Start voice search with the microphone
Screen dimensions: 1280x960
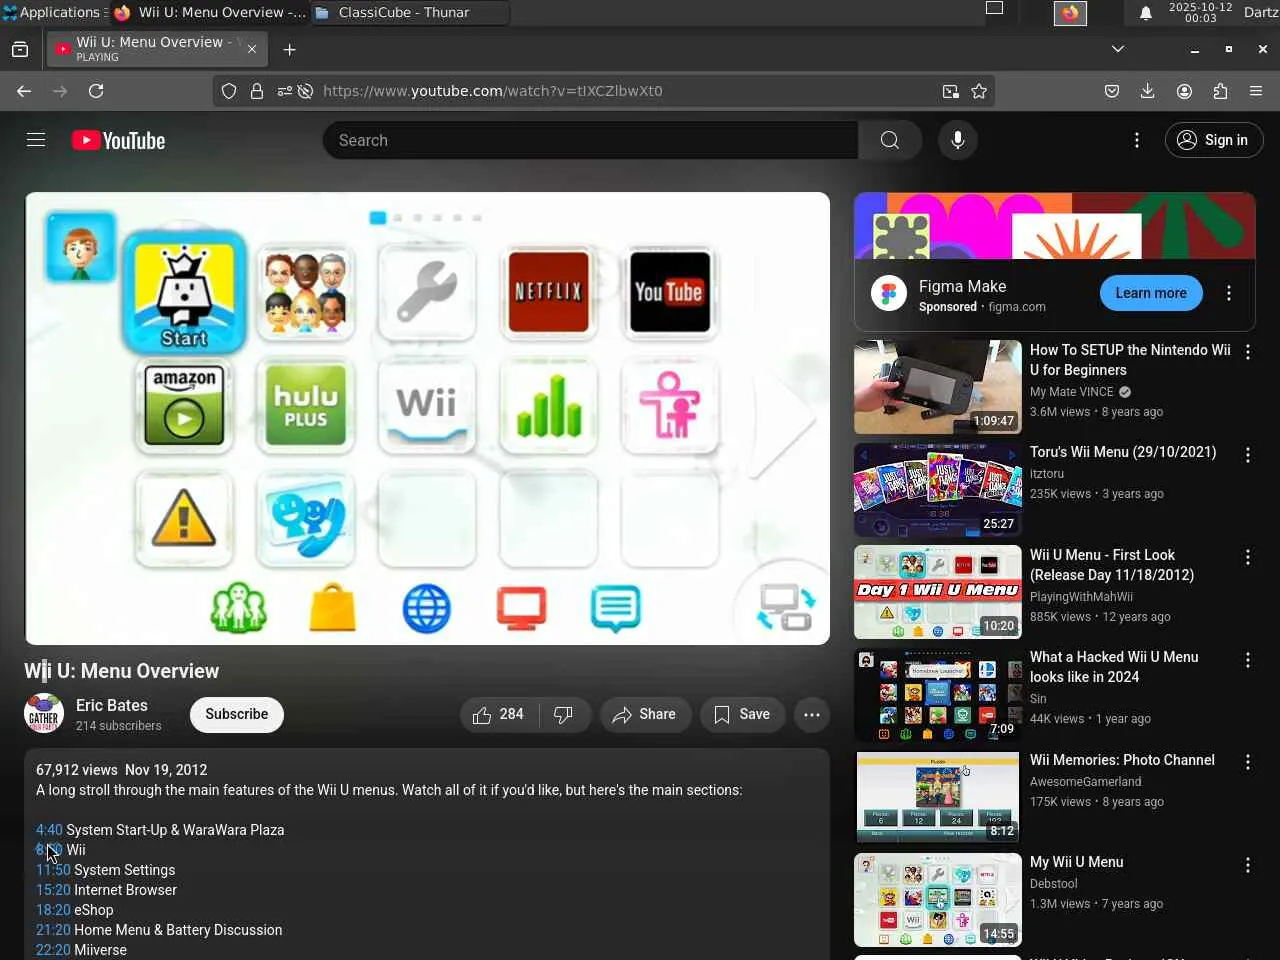(x=958, y=140)
